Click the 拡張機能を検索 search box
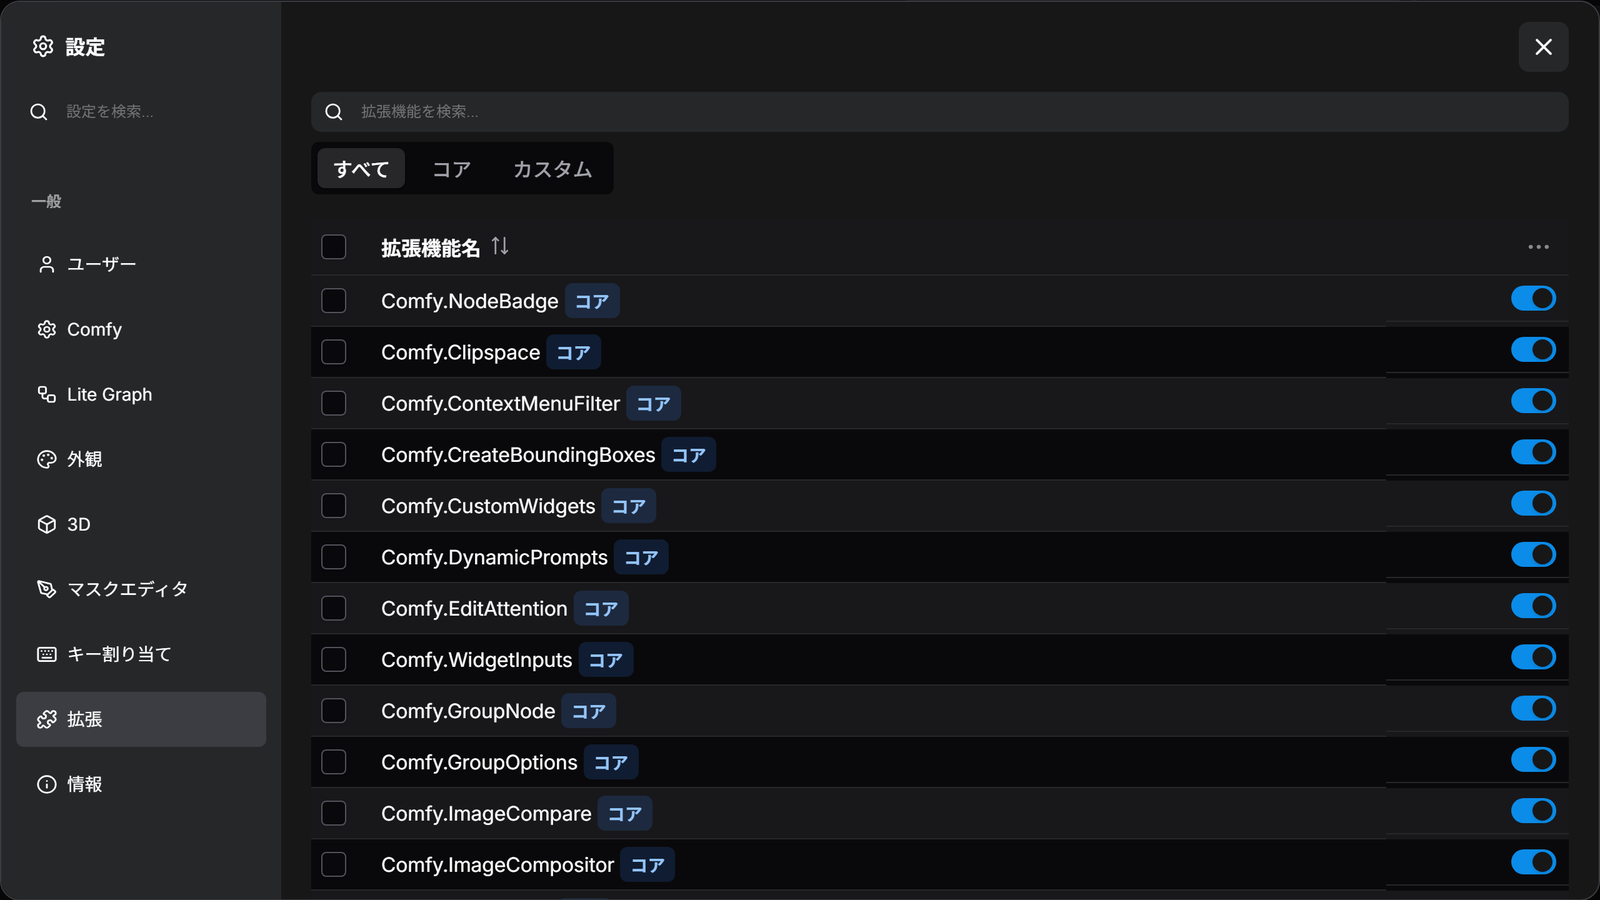Screen dimensions: 1600x900 click(x=940, y=112)
